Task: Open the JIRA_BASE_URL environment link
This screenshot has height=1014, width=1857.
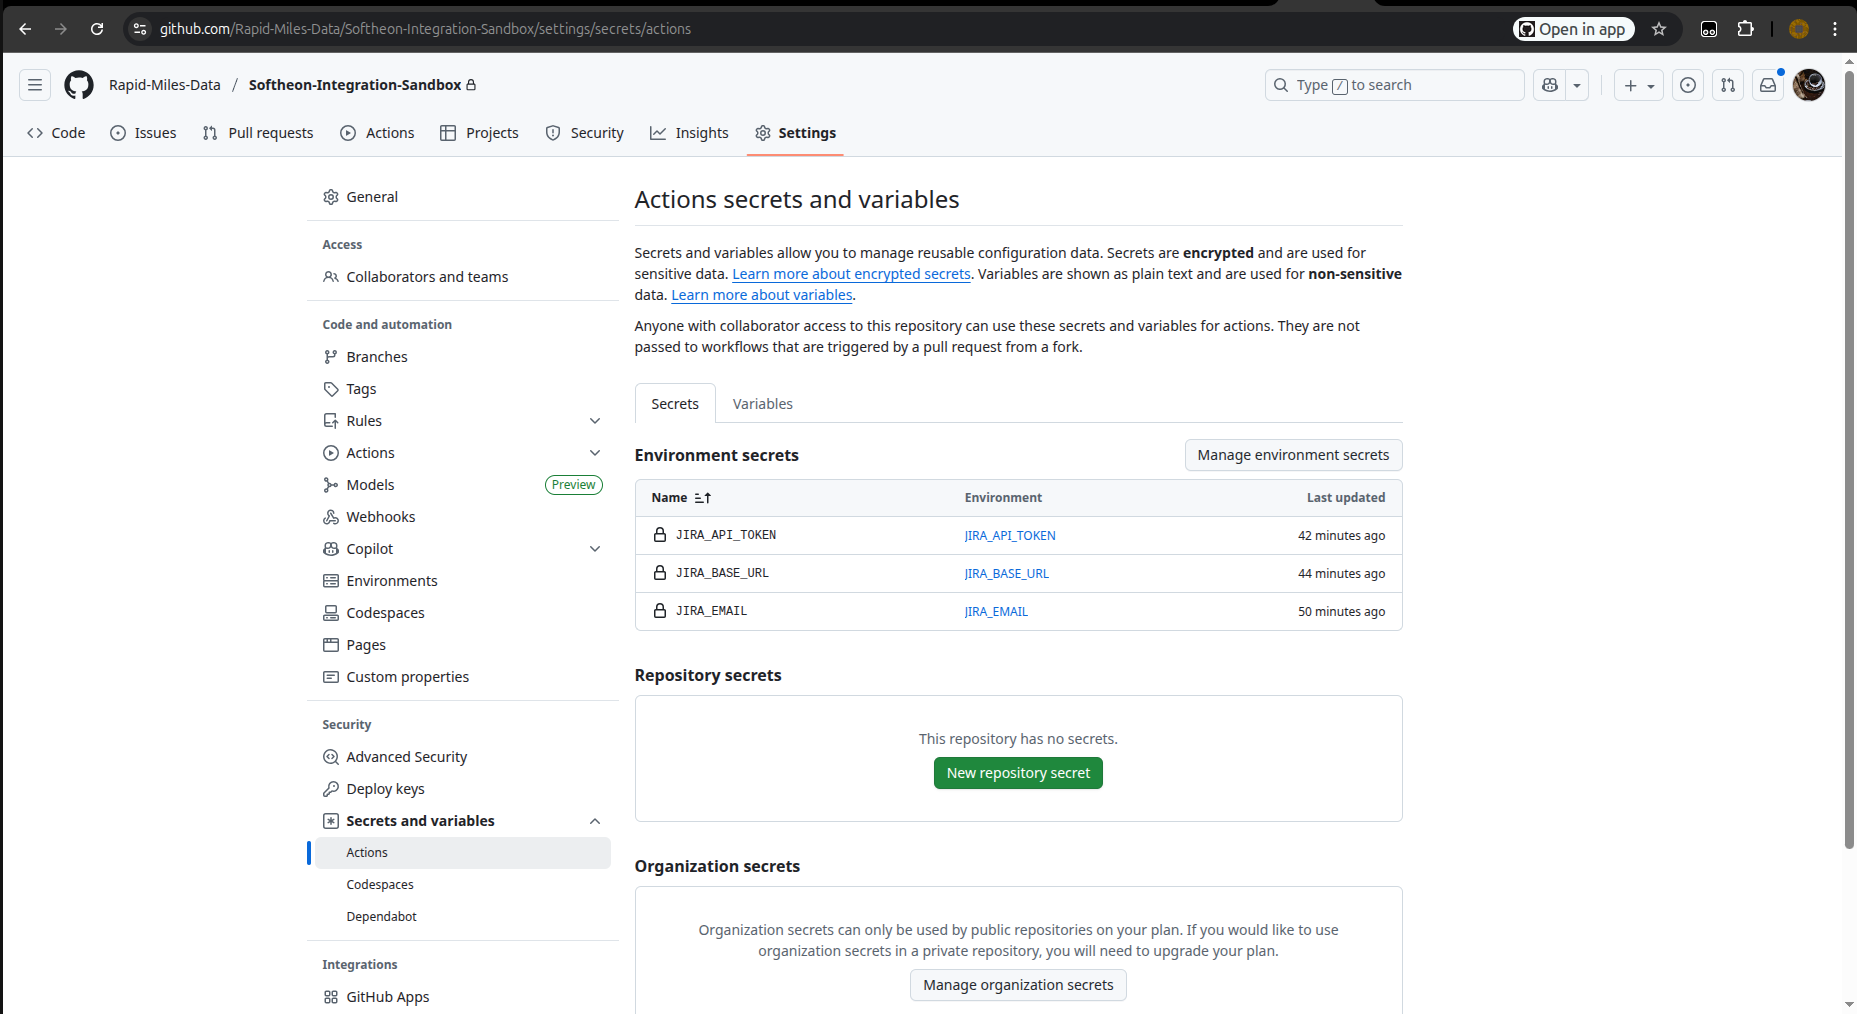Action: coord(1007,574)
